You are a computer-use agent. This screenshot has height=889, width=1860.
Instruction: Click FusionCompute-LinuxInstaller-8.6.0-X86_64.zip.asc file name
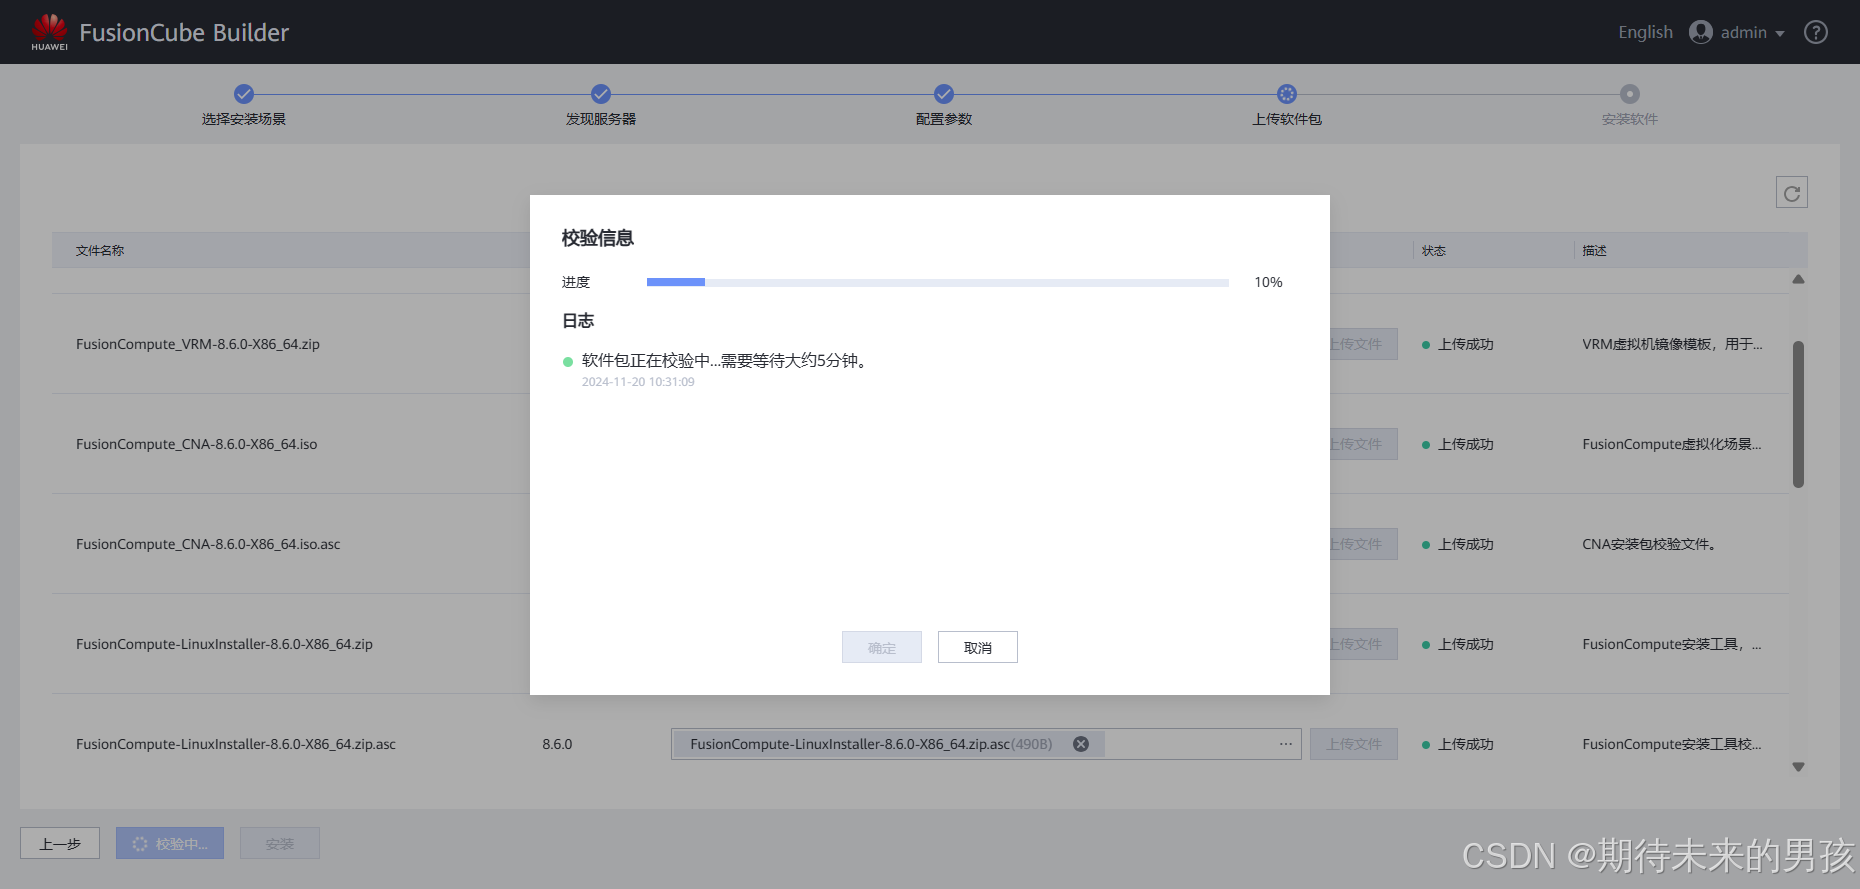pos(236,744)
